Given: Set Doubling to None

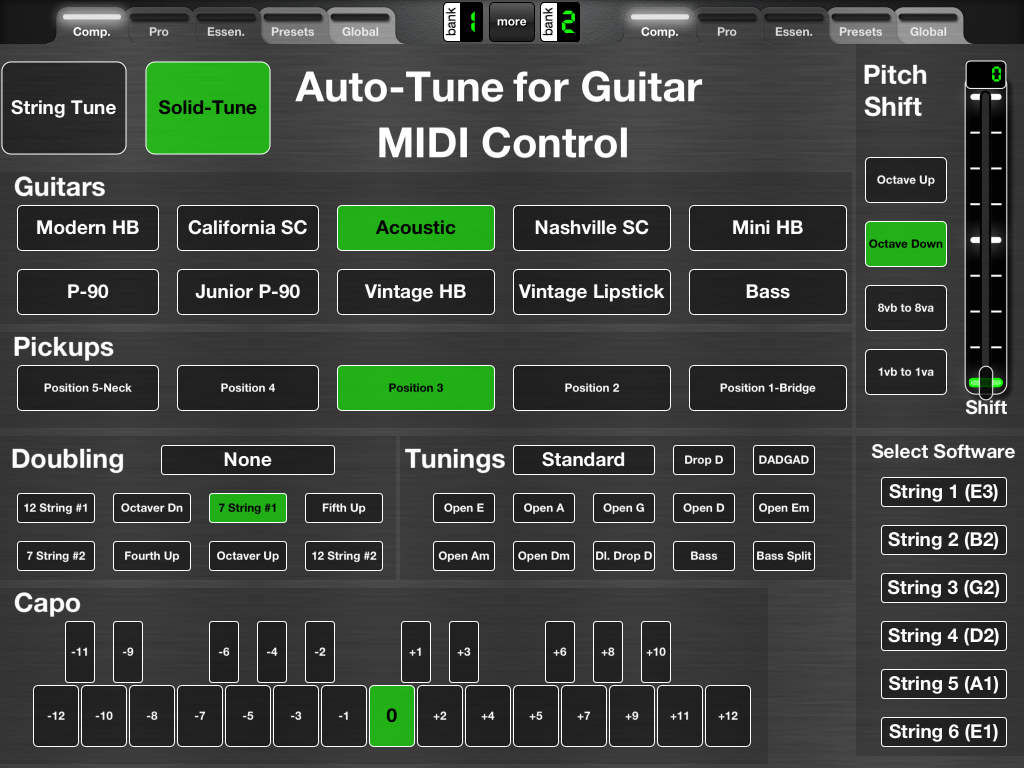Looking at the screenshot, I should pyautogui.click(x=248, y=460).
